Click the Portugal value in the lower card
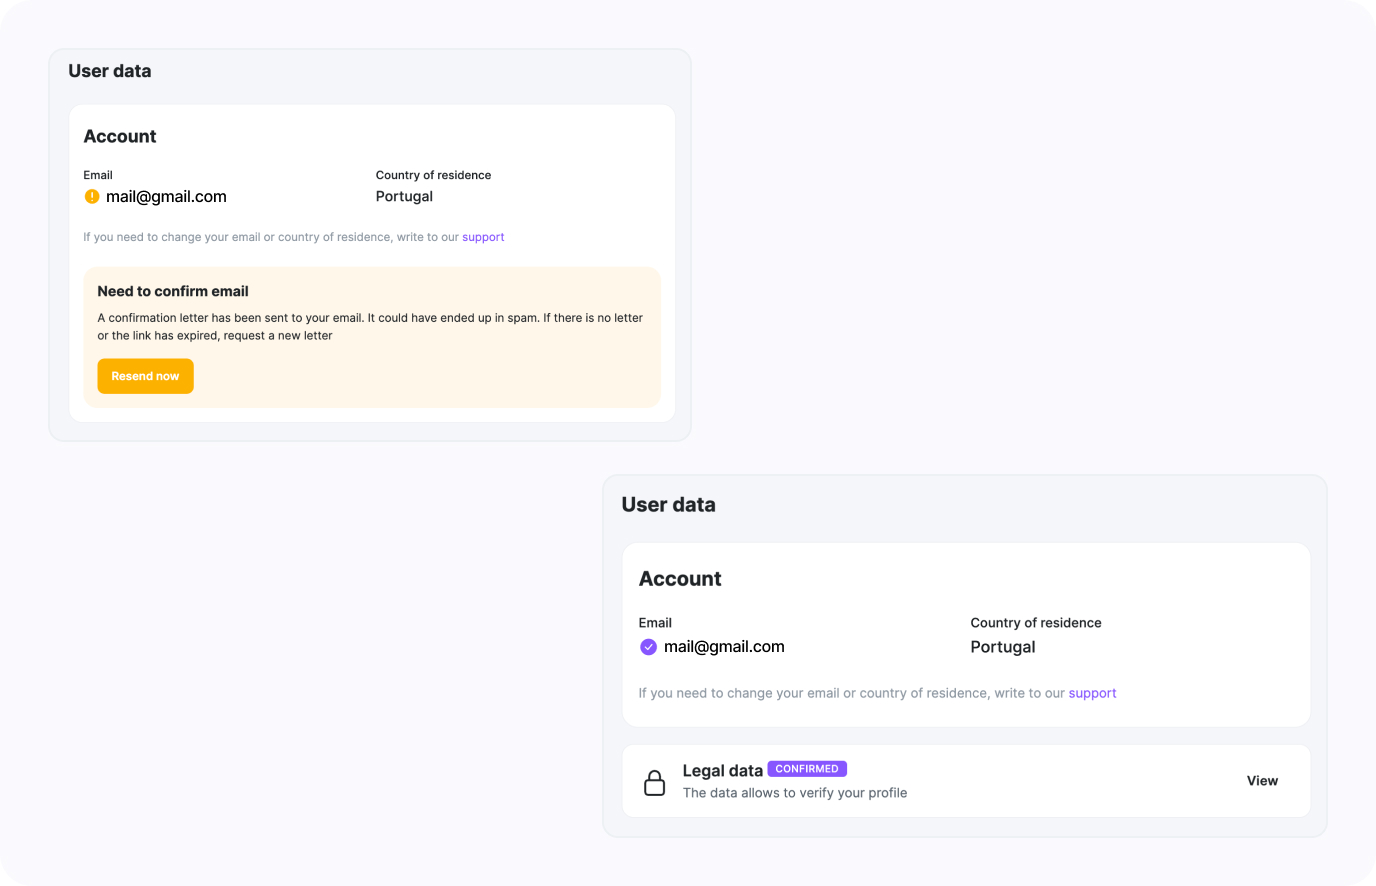Image resolution: width=1376 pixels, height=886 pixels. click(1003, 647)
